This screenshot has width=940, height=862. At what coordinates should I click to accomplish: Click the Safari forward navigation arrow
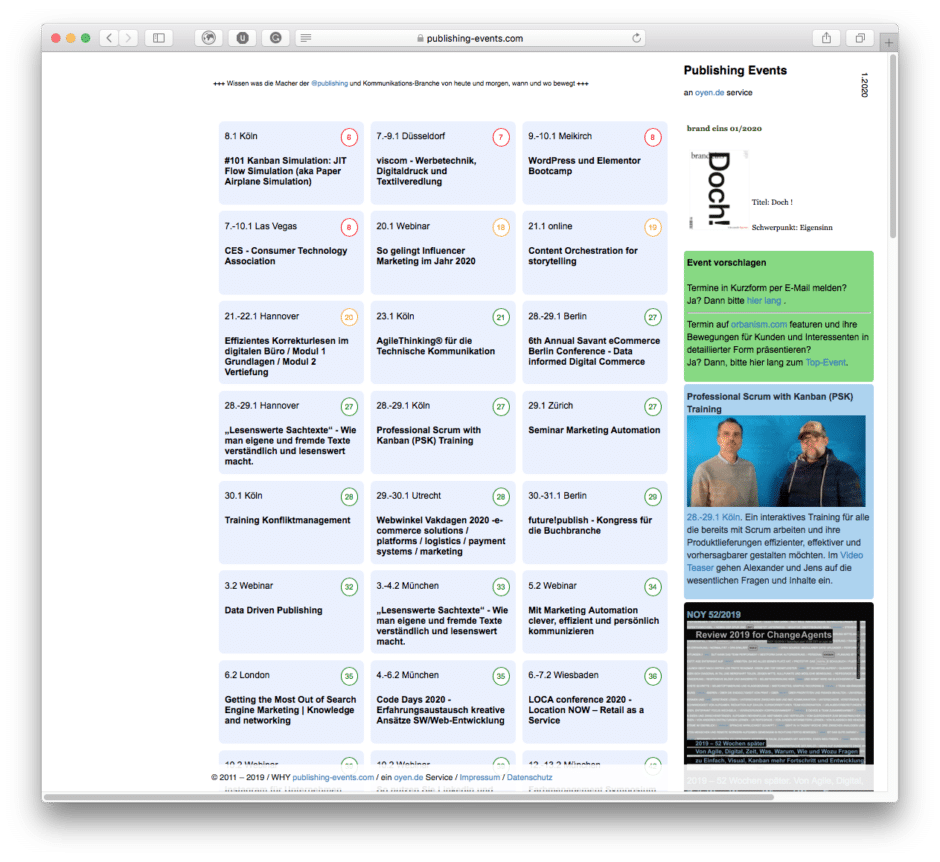[129, 38]
